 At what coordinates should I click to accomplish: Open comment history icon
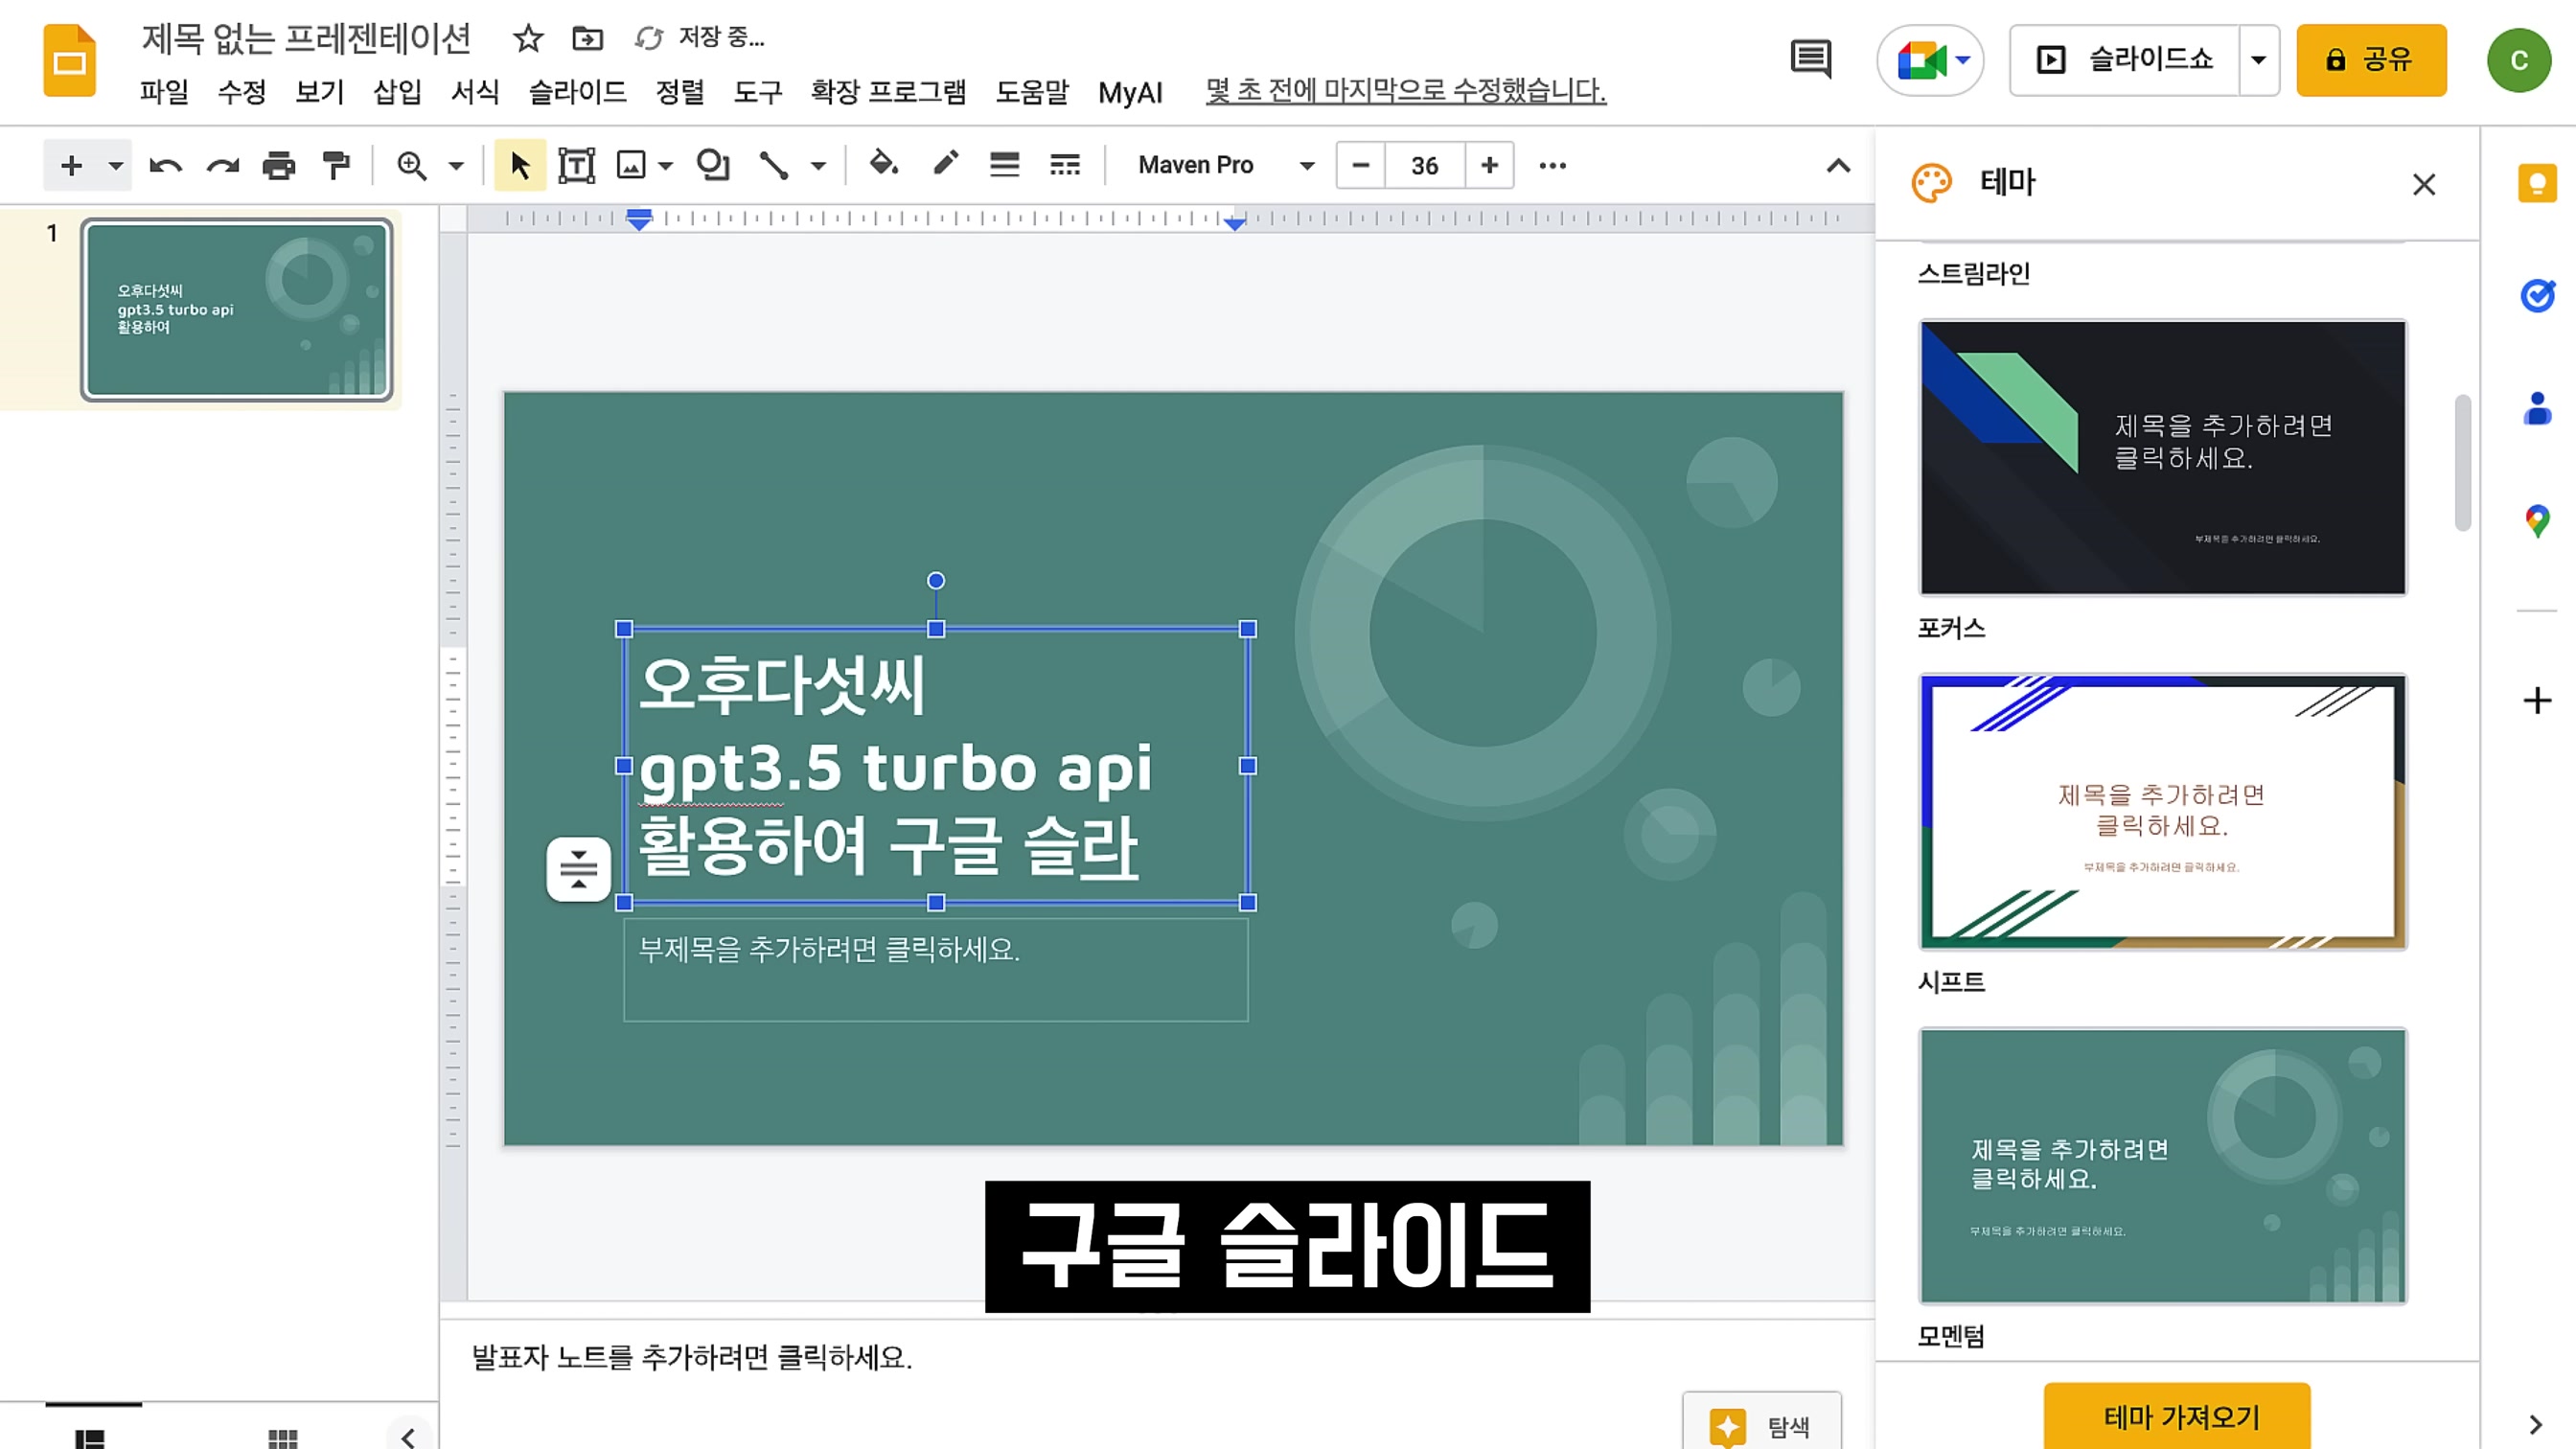[1810, 60]
